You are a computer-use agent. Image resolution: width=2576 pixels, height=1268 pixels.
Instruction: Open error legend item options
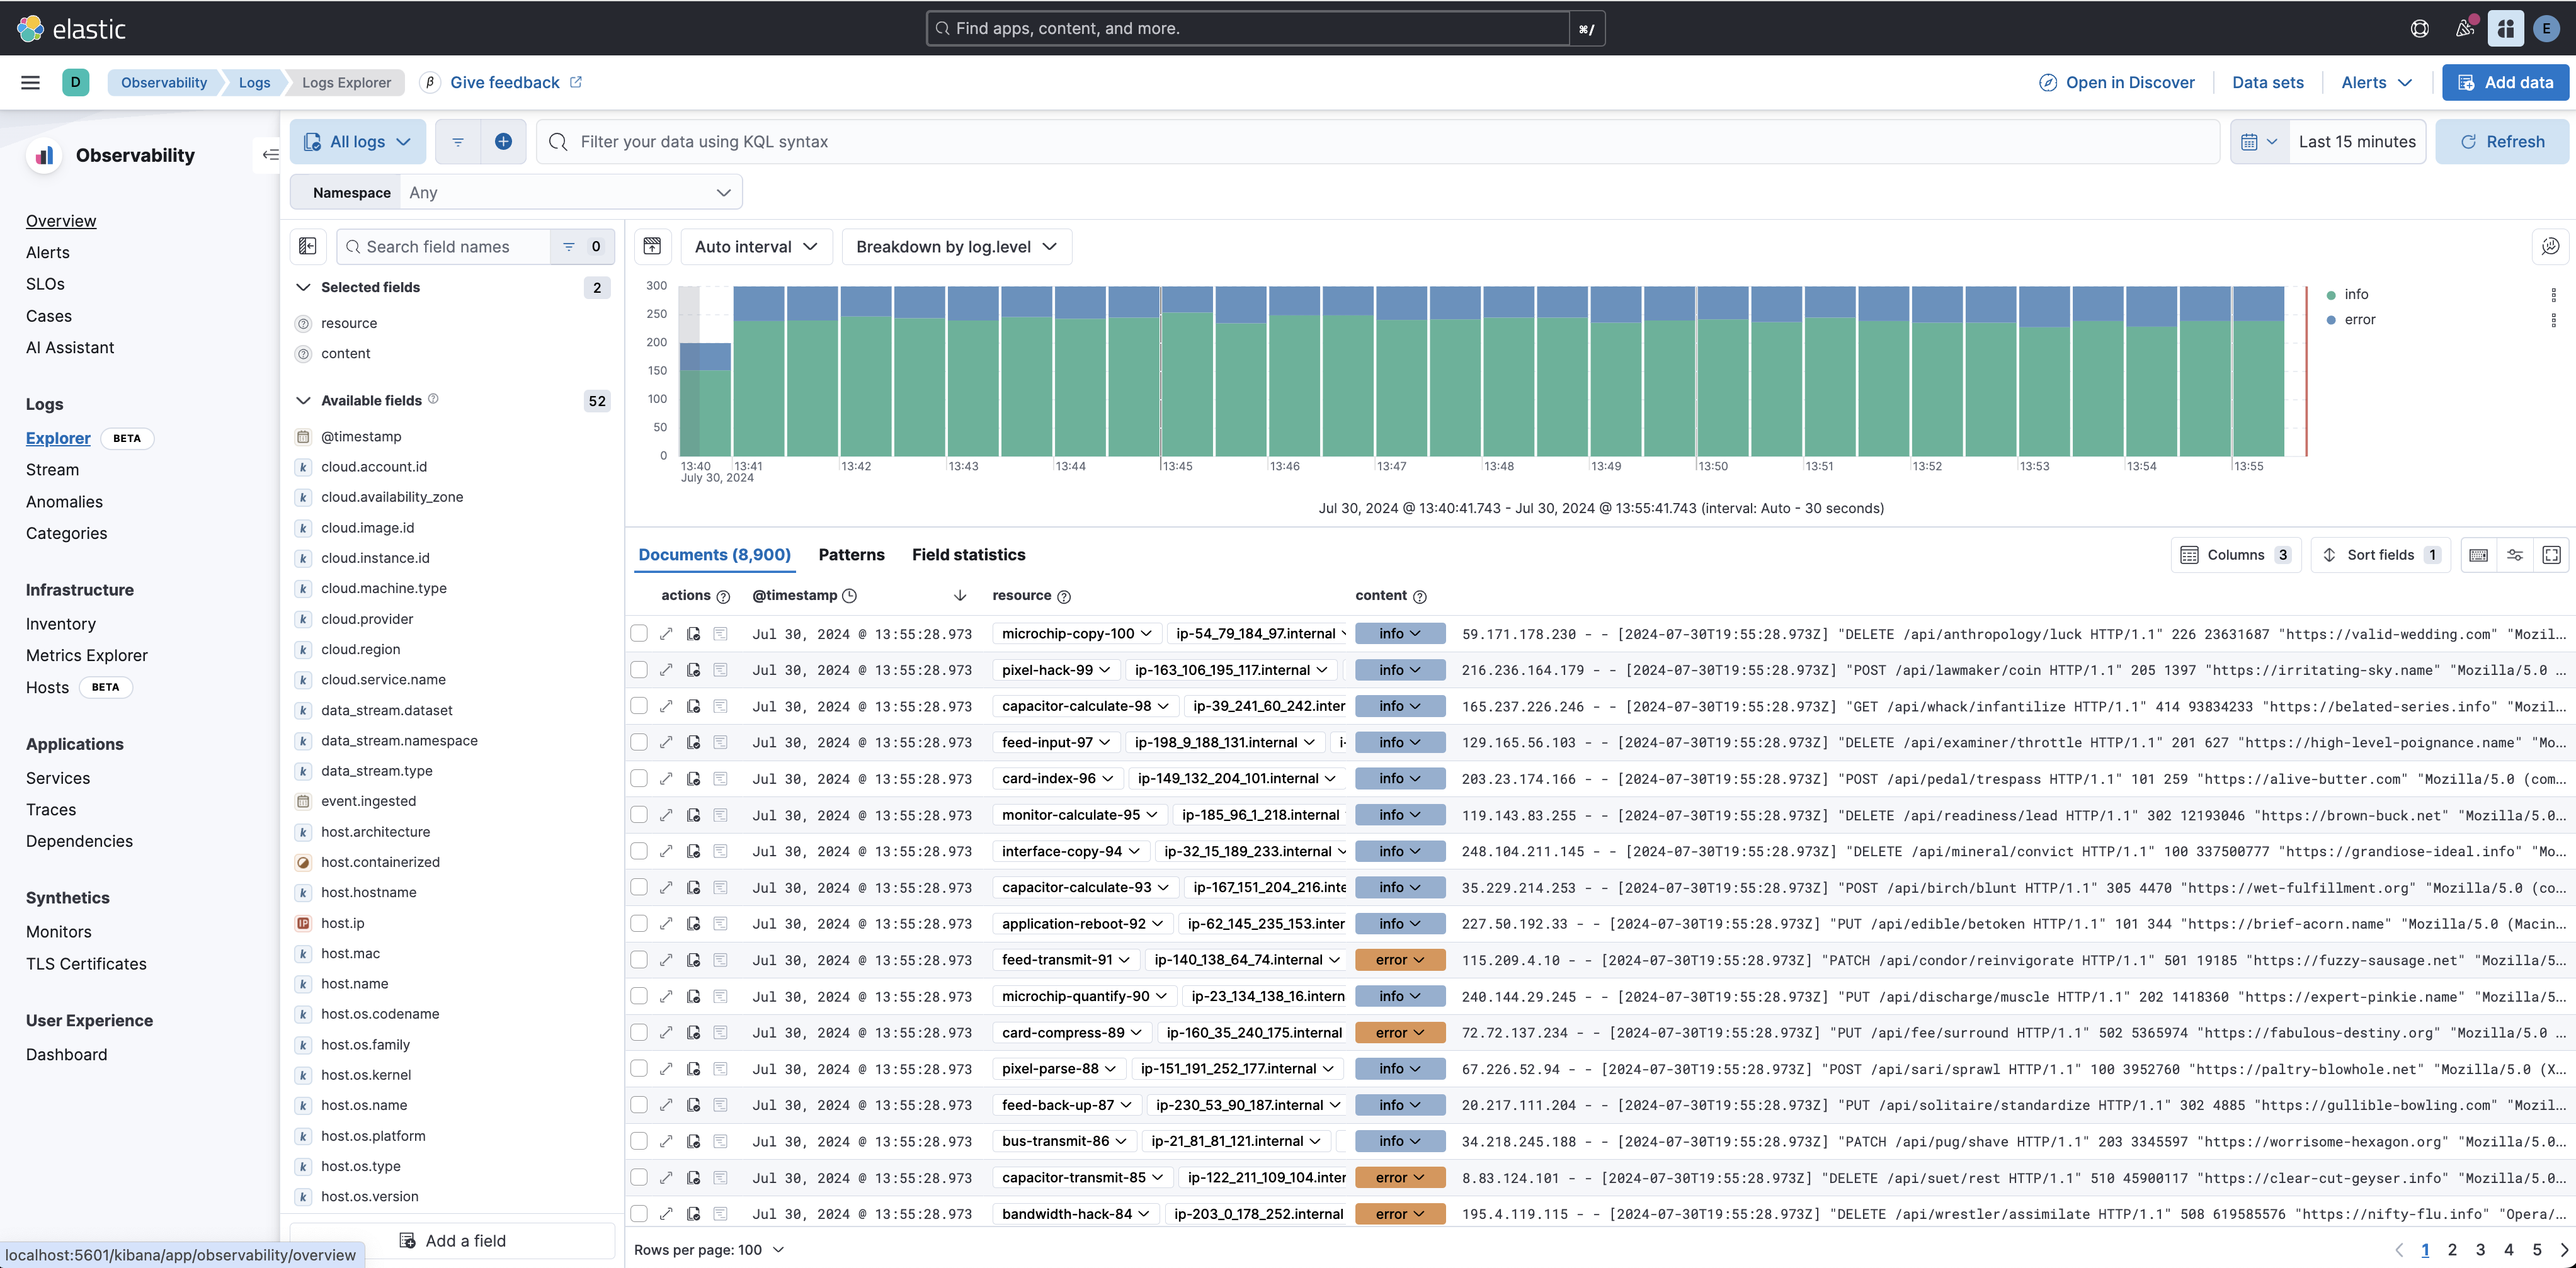(2553, 320)
